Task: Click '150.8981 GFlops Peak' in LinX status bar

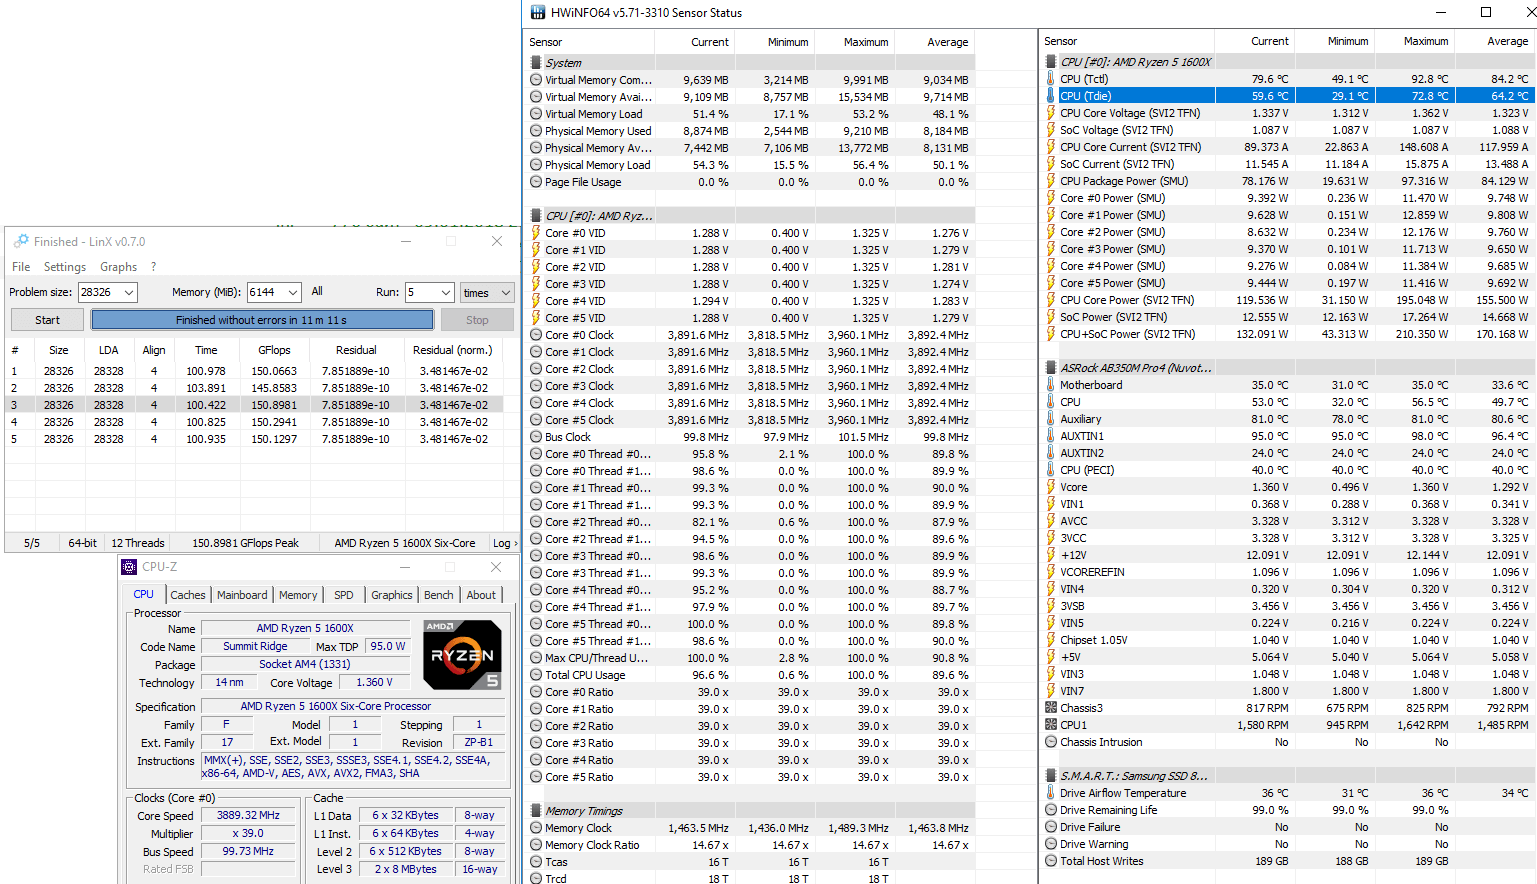Action: 245,543
